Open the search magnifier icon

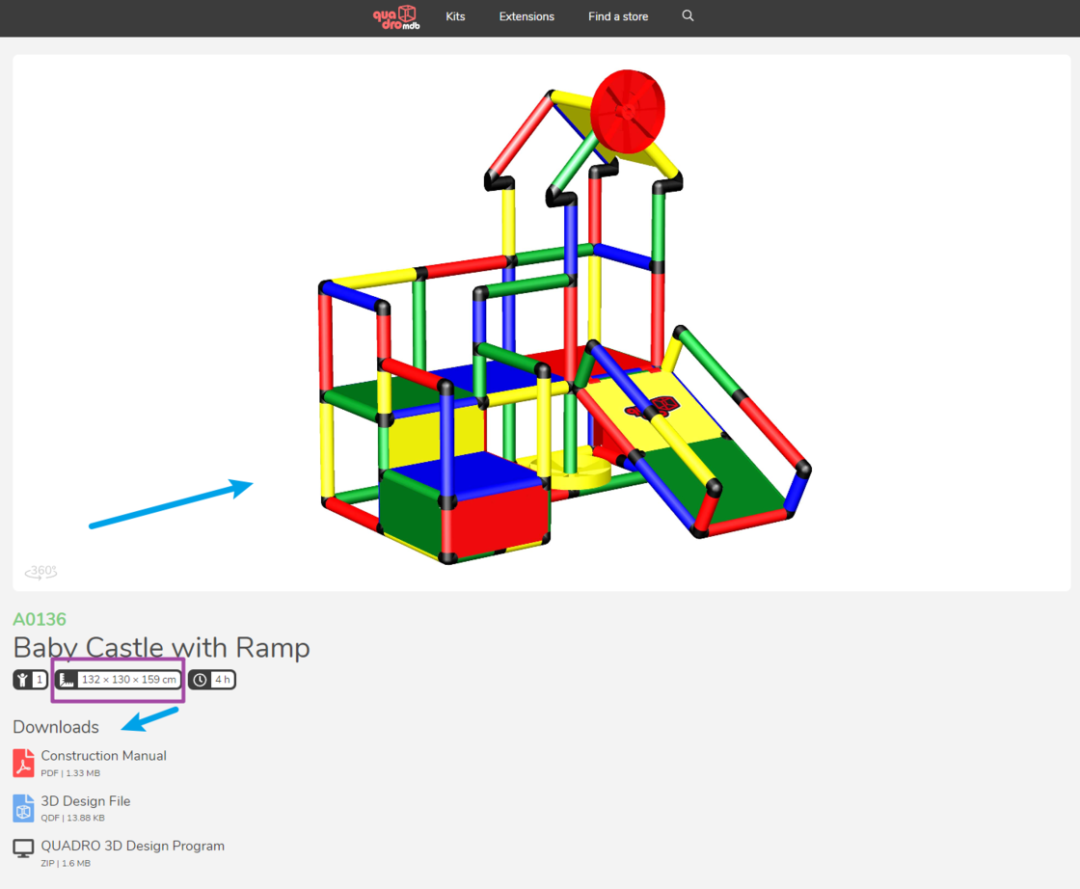coord(687,16)
